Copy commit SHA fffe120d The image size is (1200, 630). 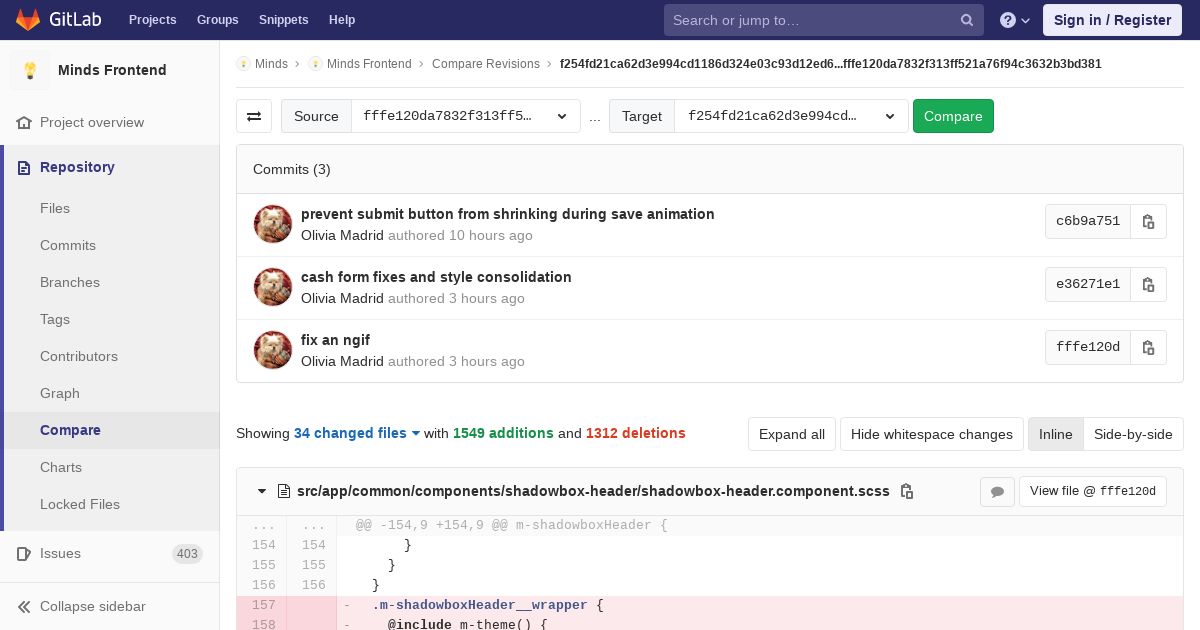click(1148, 348)
